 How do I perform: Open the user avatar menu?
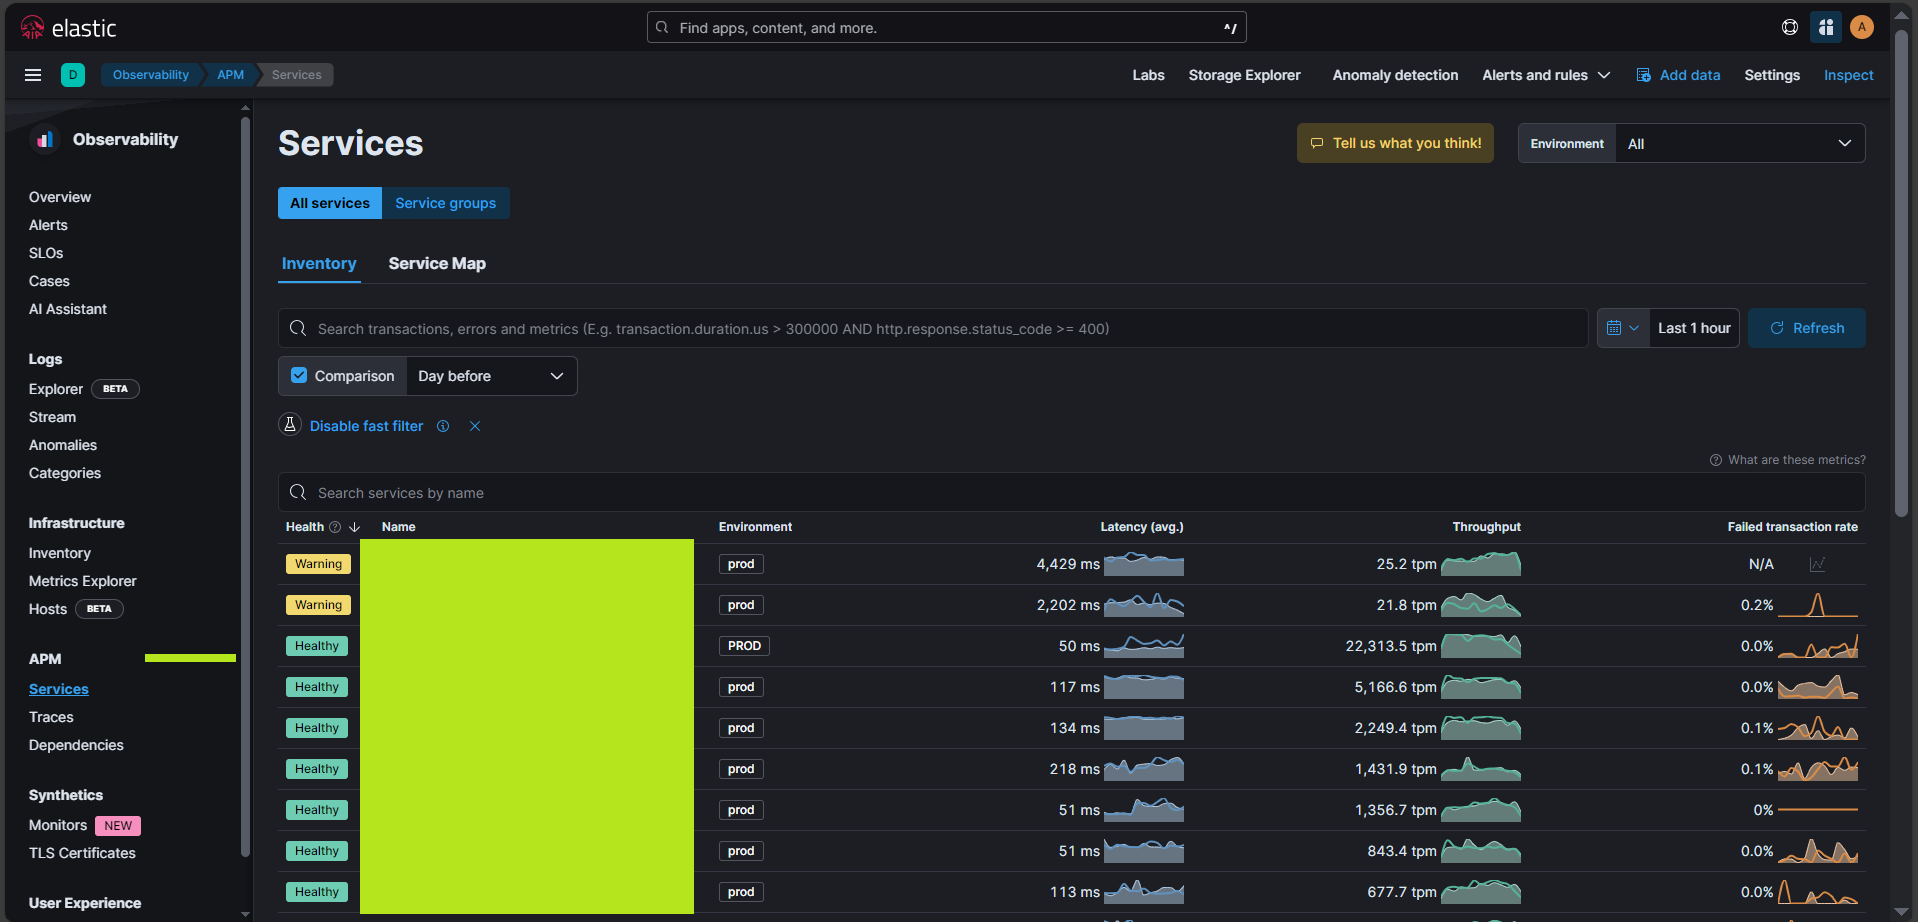point(1861,28)
